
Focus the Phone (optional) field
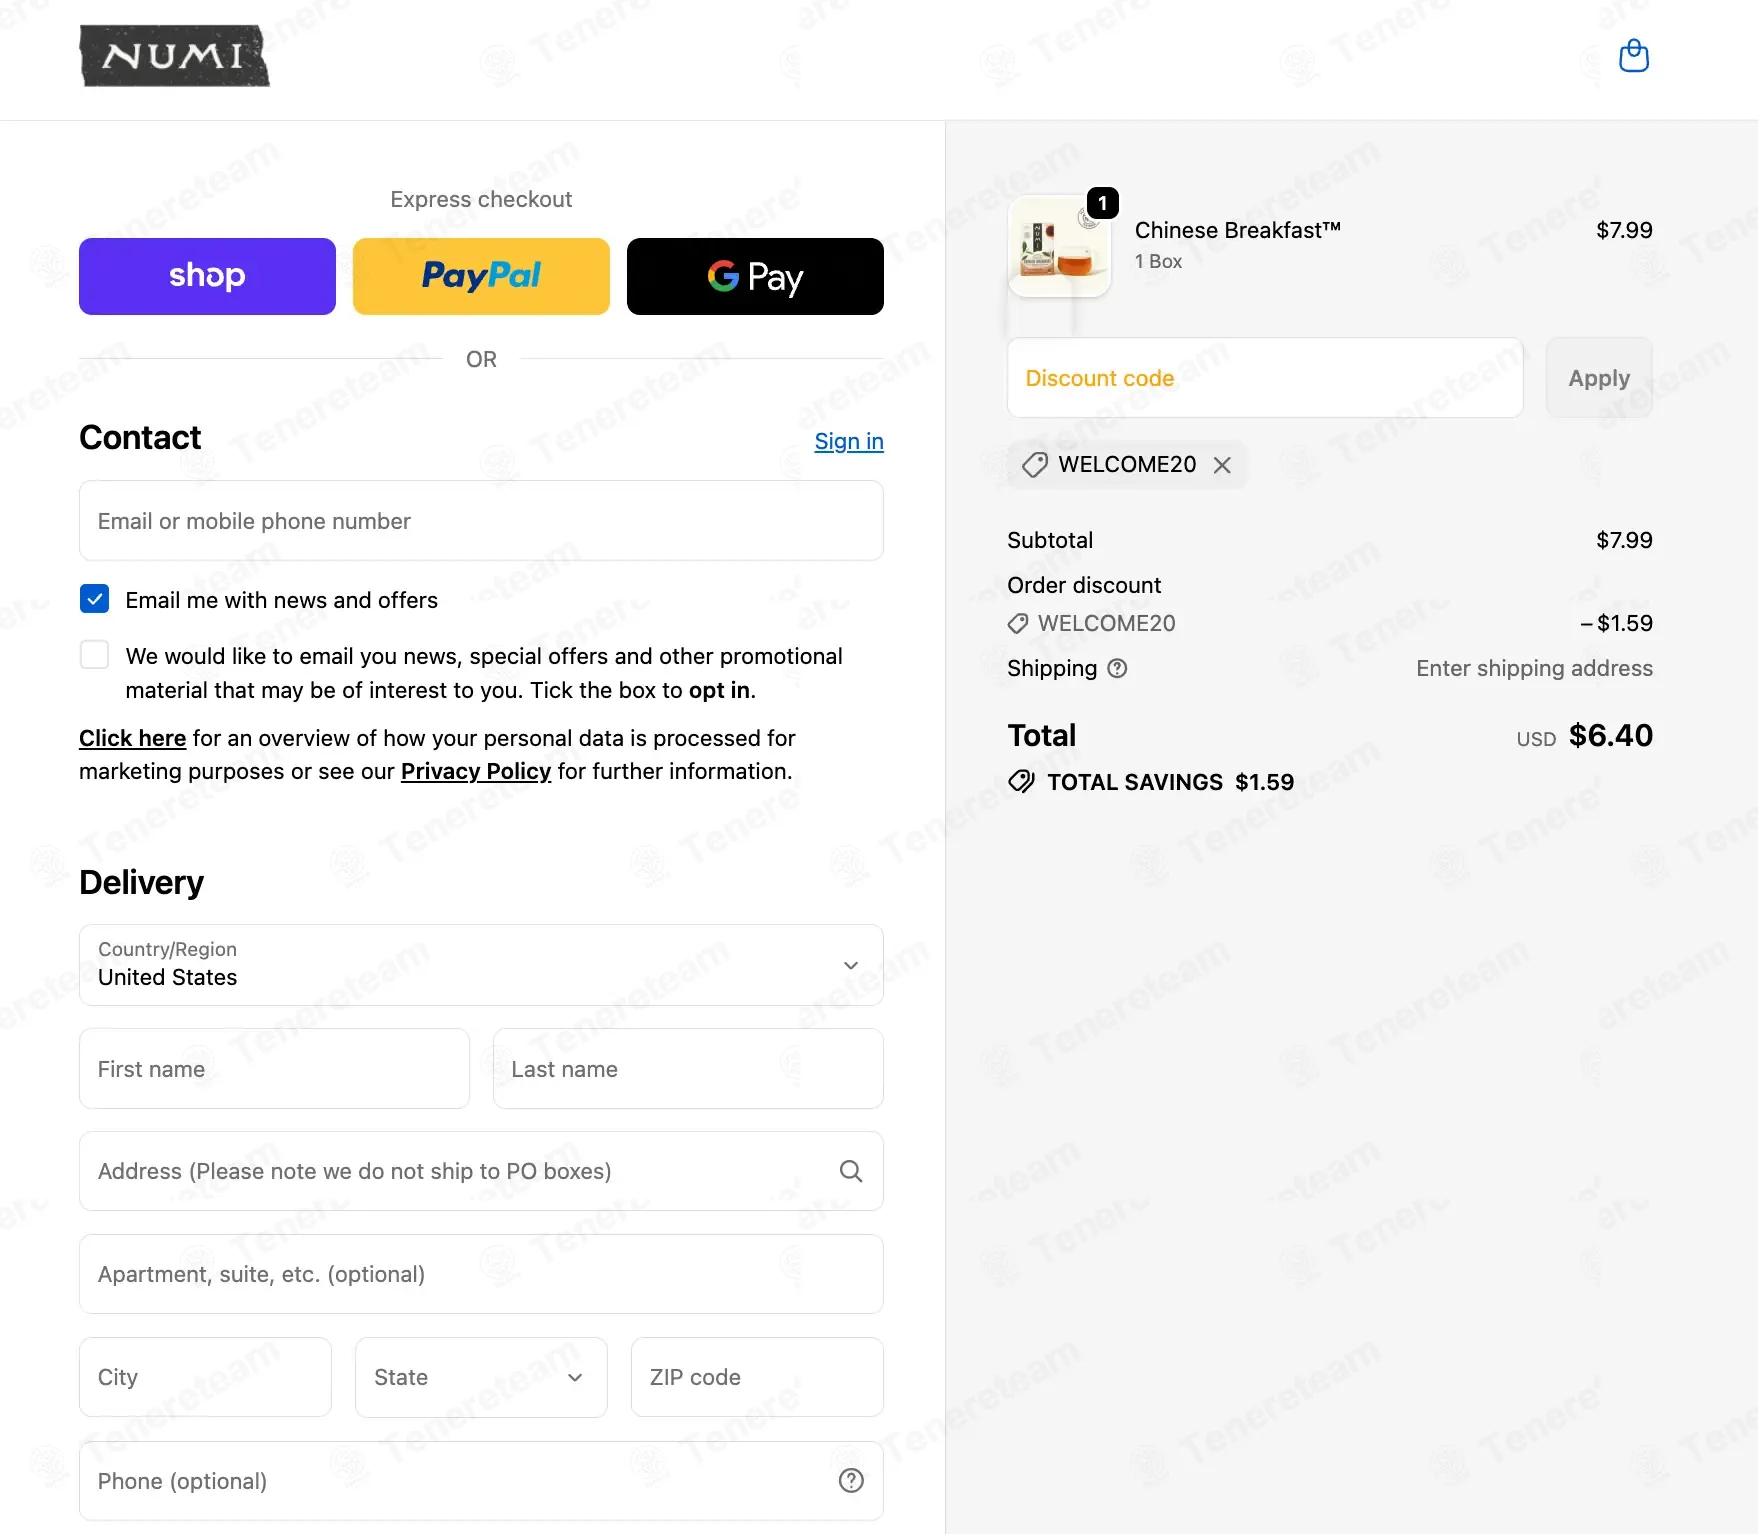(x=481, y=1481)
